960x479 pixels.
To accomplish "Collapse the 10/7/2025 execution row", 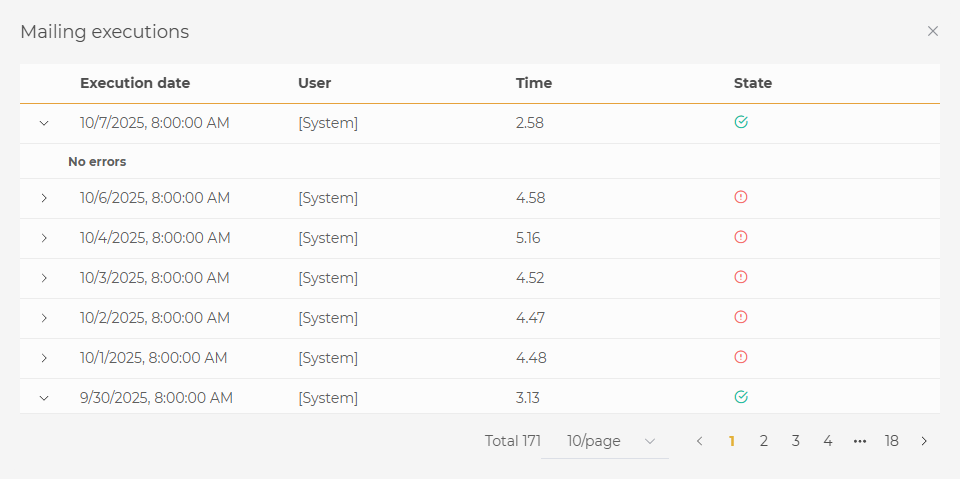I will point(44,123).
